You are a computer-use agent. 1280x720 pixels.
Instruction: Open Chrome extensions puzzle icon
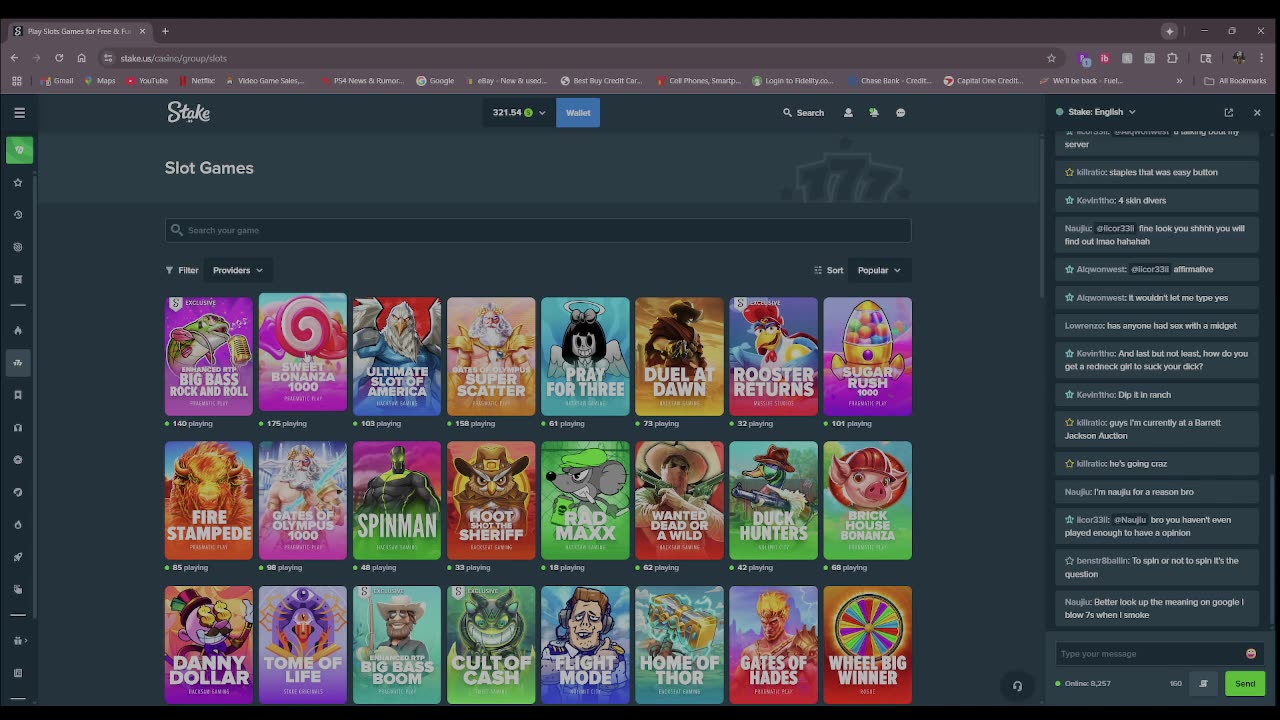coord(1172,58)
